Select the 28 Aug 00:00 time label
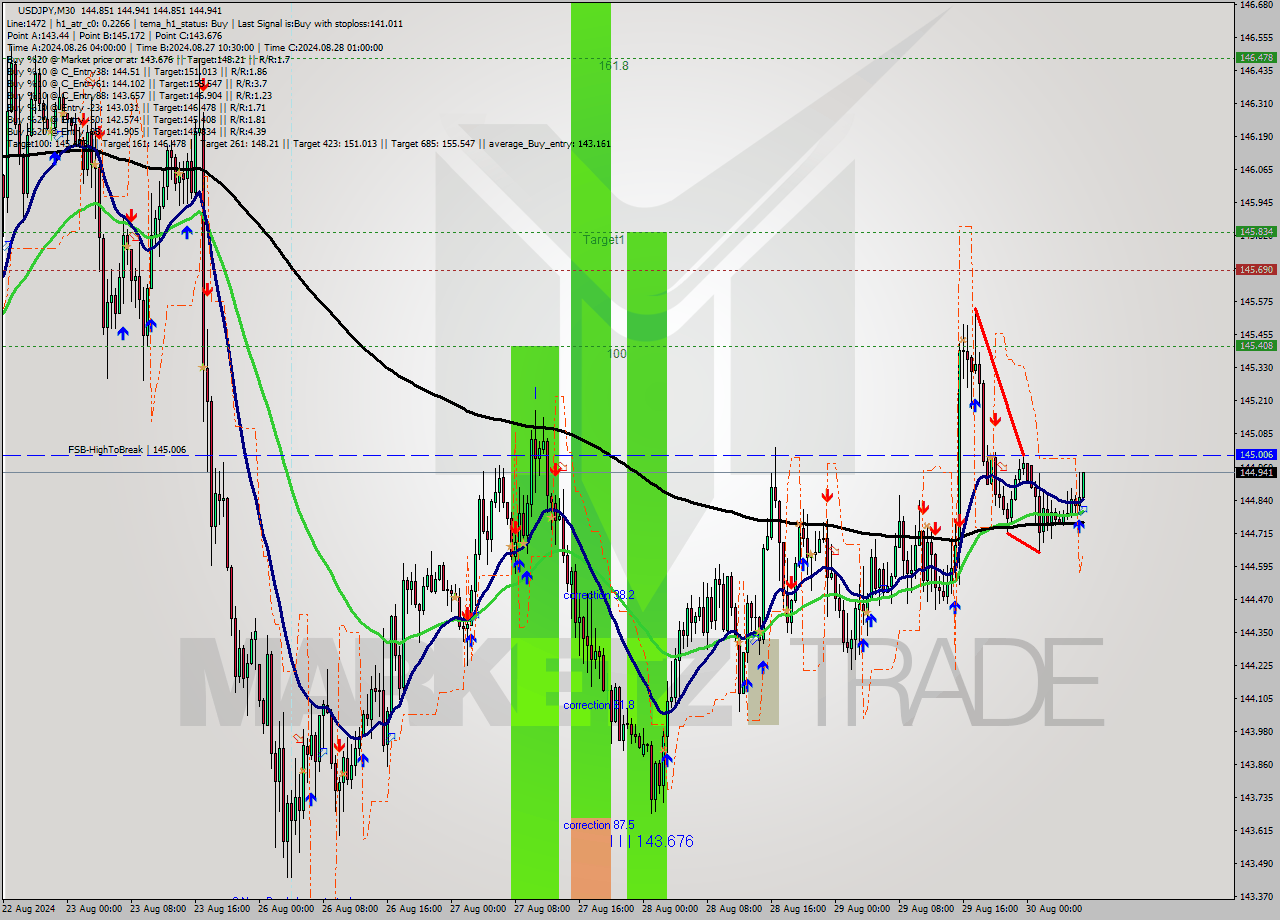 [670, 909]
